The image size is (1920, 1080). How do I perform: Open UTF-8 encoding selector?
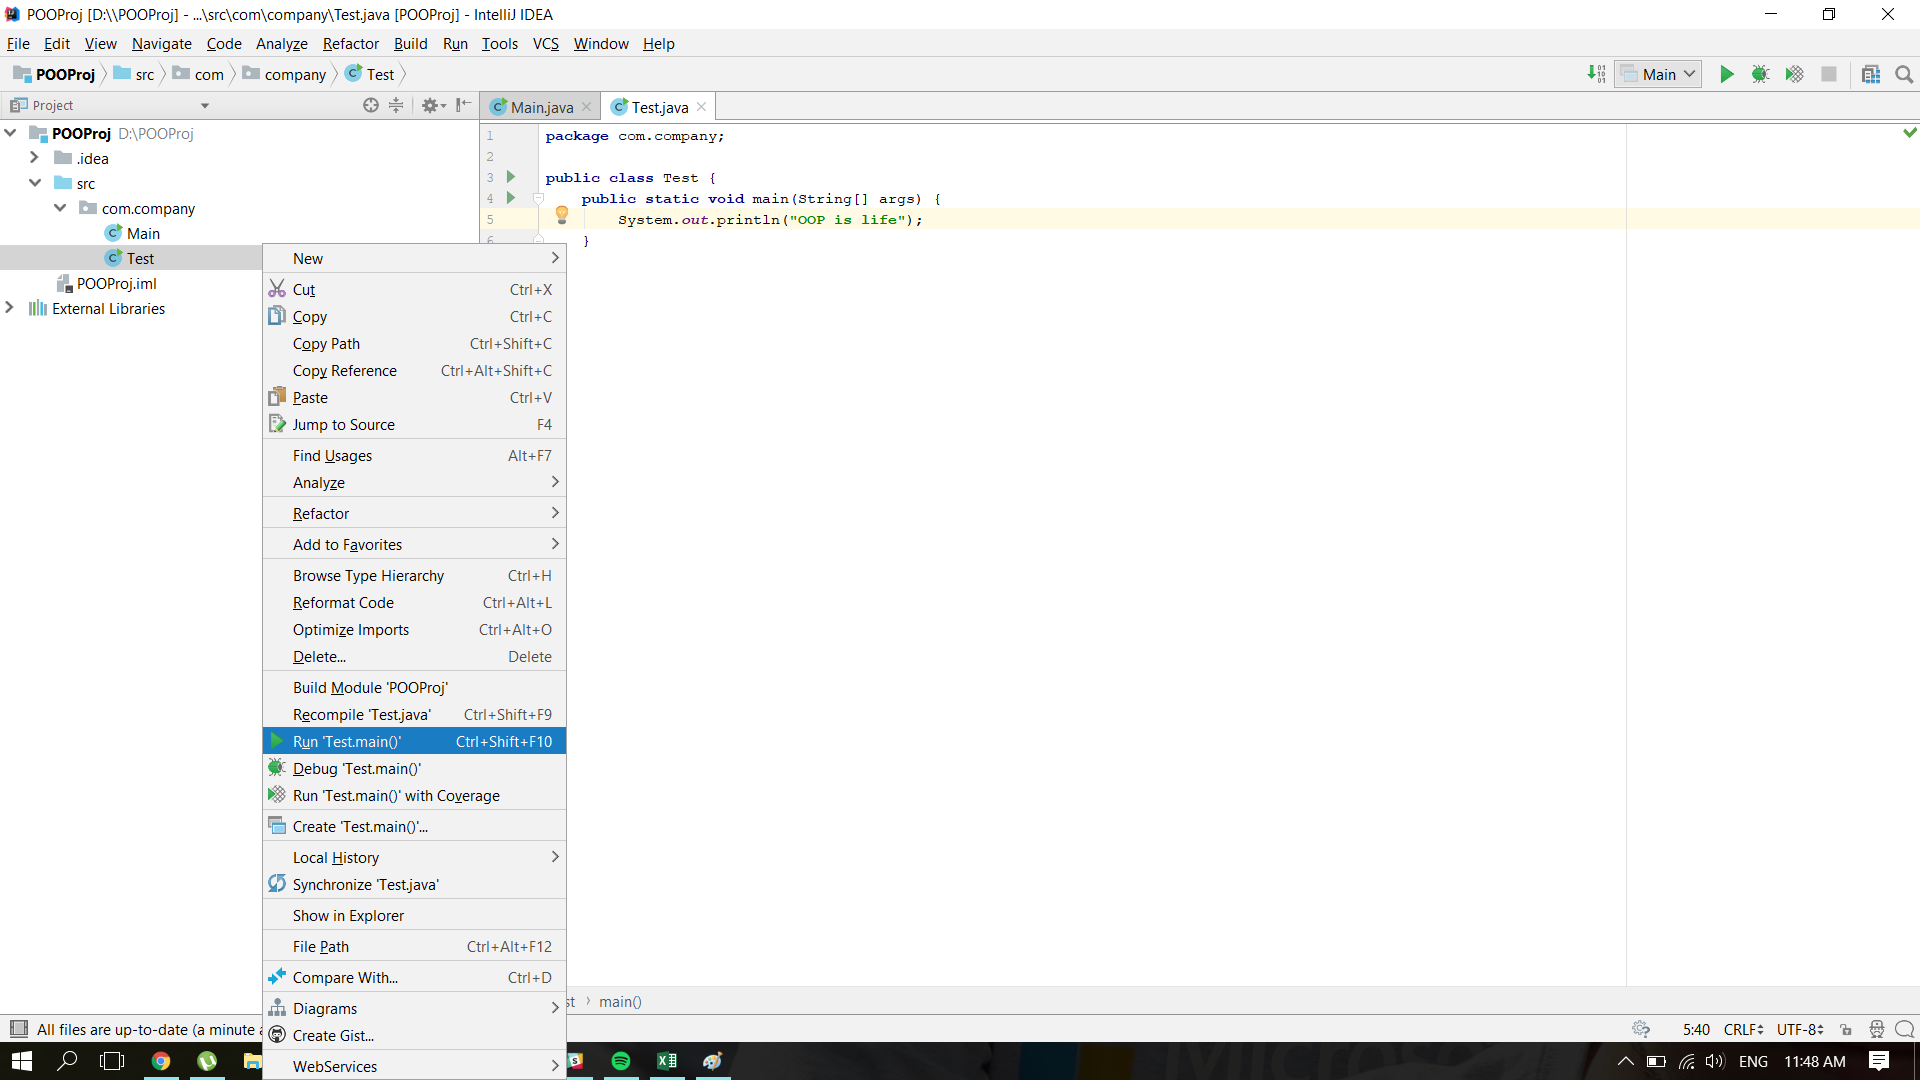click(x=1800, y=1029)
